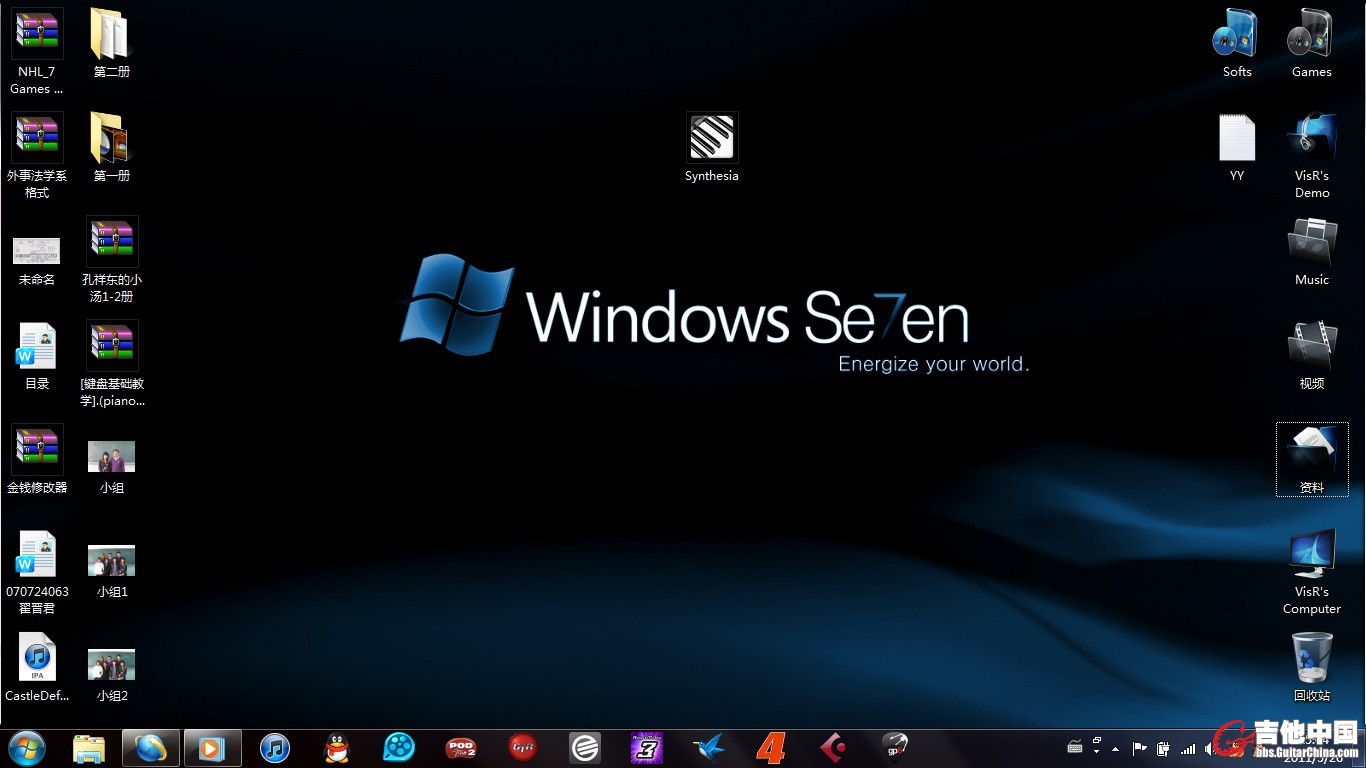
Task: Show hidden system tray icons
Action: coord(1116,749)
